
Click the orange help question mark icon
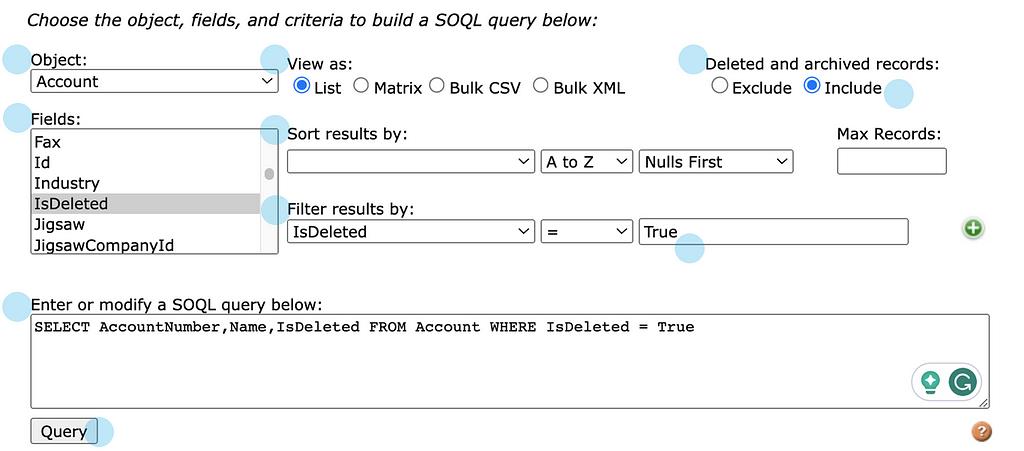(x=981, y=432)
